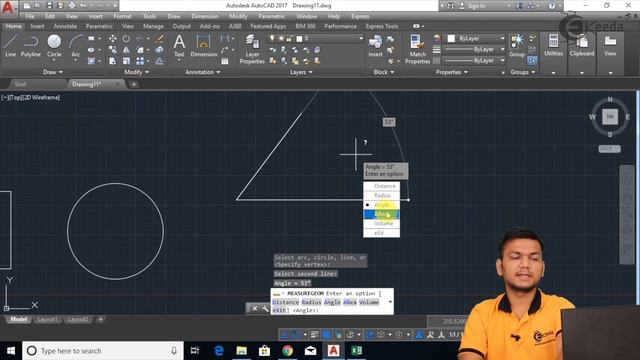Click the Copy tool in Modify panel

pyautogui.click(x=113, y=50)
